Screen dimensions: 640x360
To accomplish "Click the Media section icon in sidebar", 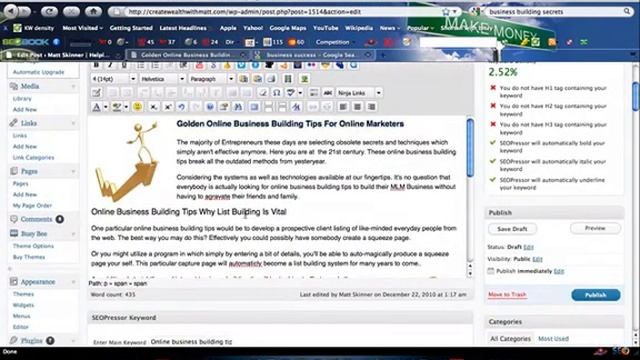I will 14,86.
